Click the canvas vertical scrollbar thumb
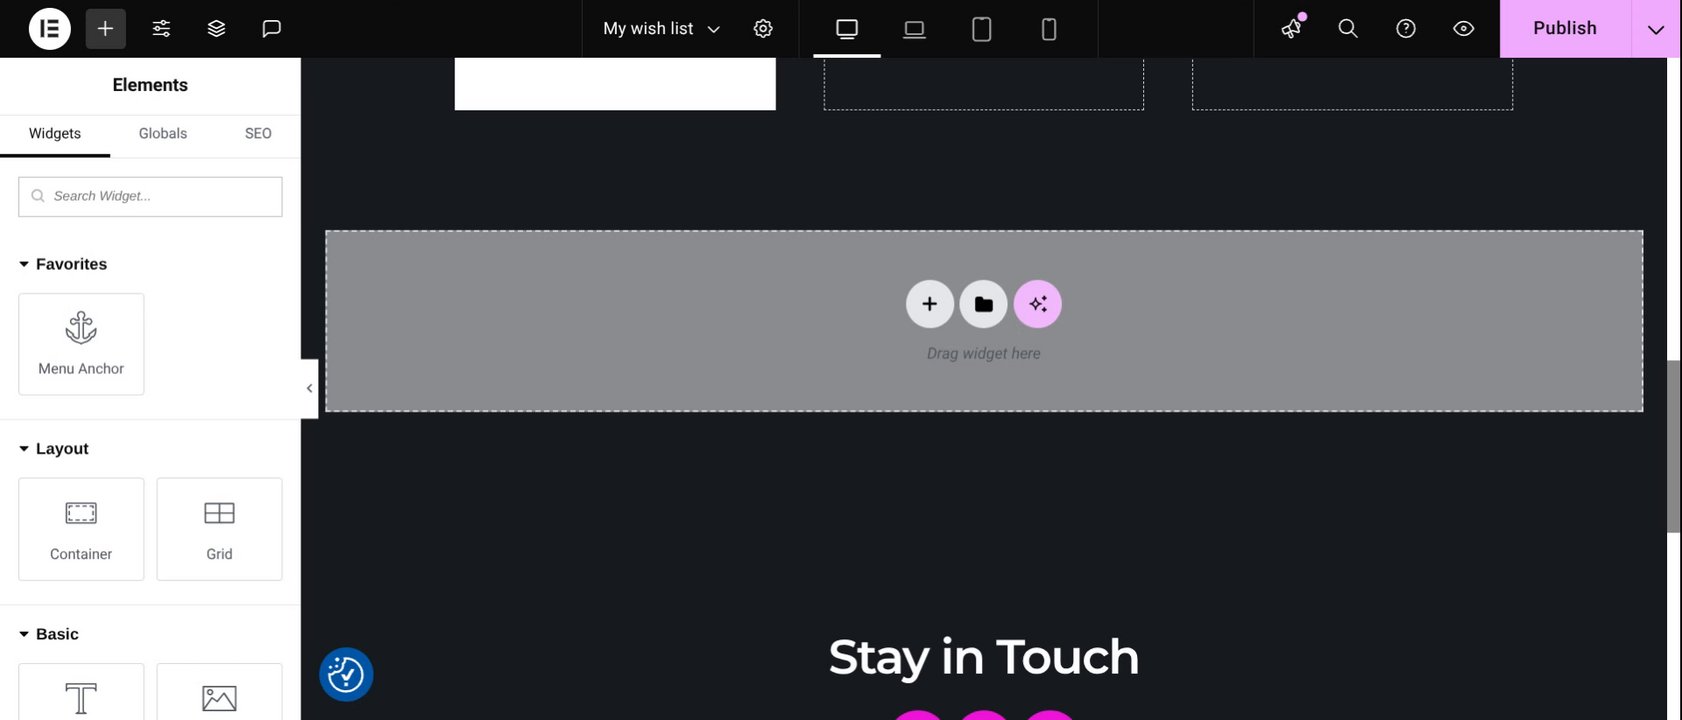The image size is (1682, 720). click(1674, 446)
